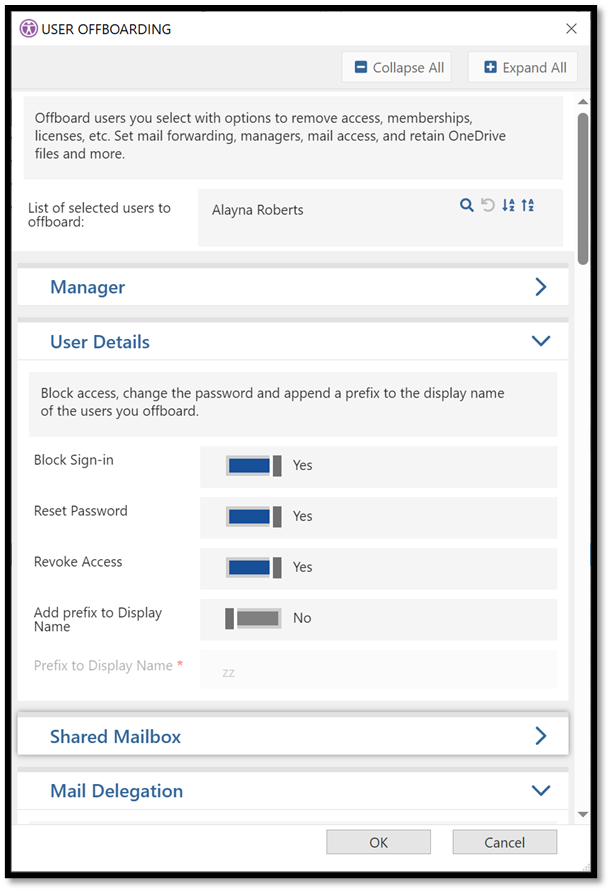Click the Cancel button
The height and width of the screenshot is (891, 610).
(505, 842)
